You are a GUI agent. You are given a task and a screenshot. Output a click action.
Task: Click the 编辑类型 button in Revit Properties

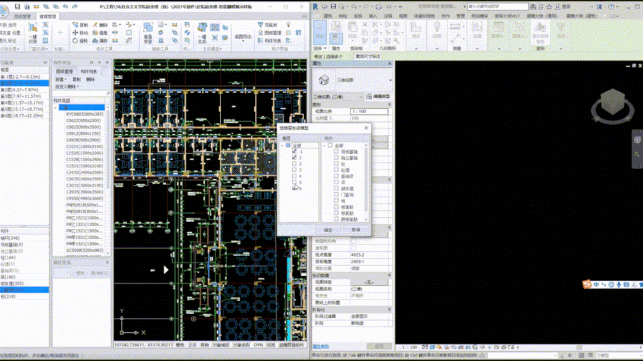378,97
